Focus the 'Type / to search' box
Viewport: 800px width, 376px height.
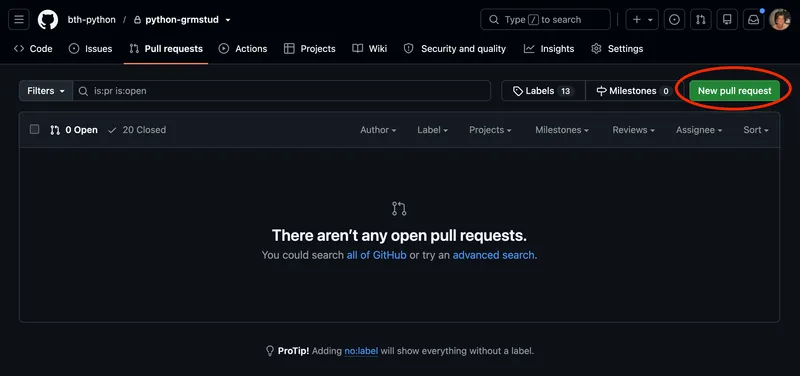[x=545, y=20]
